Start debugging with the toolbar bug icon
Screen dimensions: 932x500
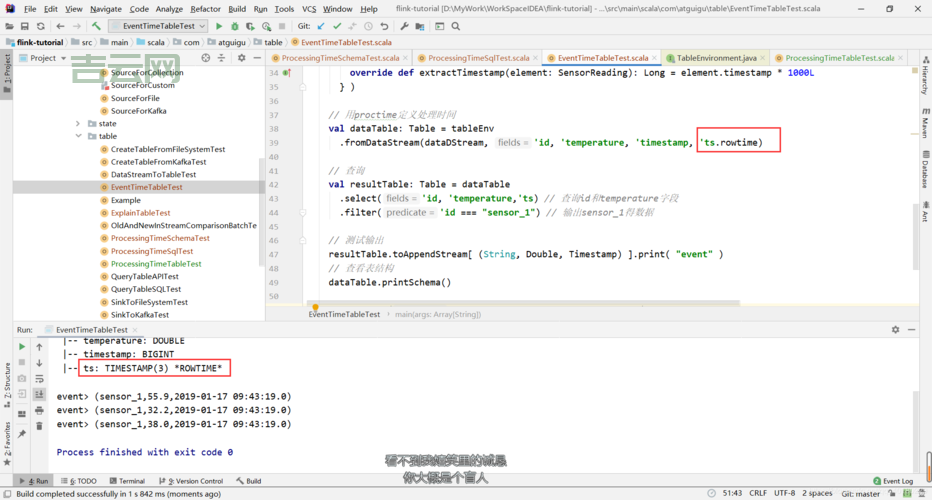coord(234,26)
